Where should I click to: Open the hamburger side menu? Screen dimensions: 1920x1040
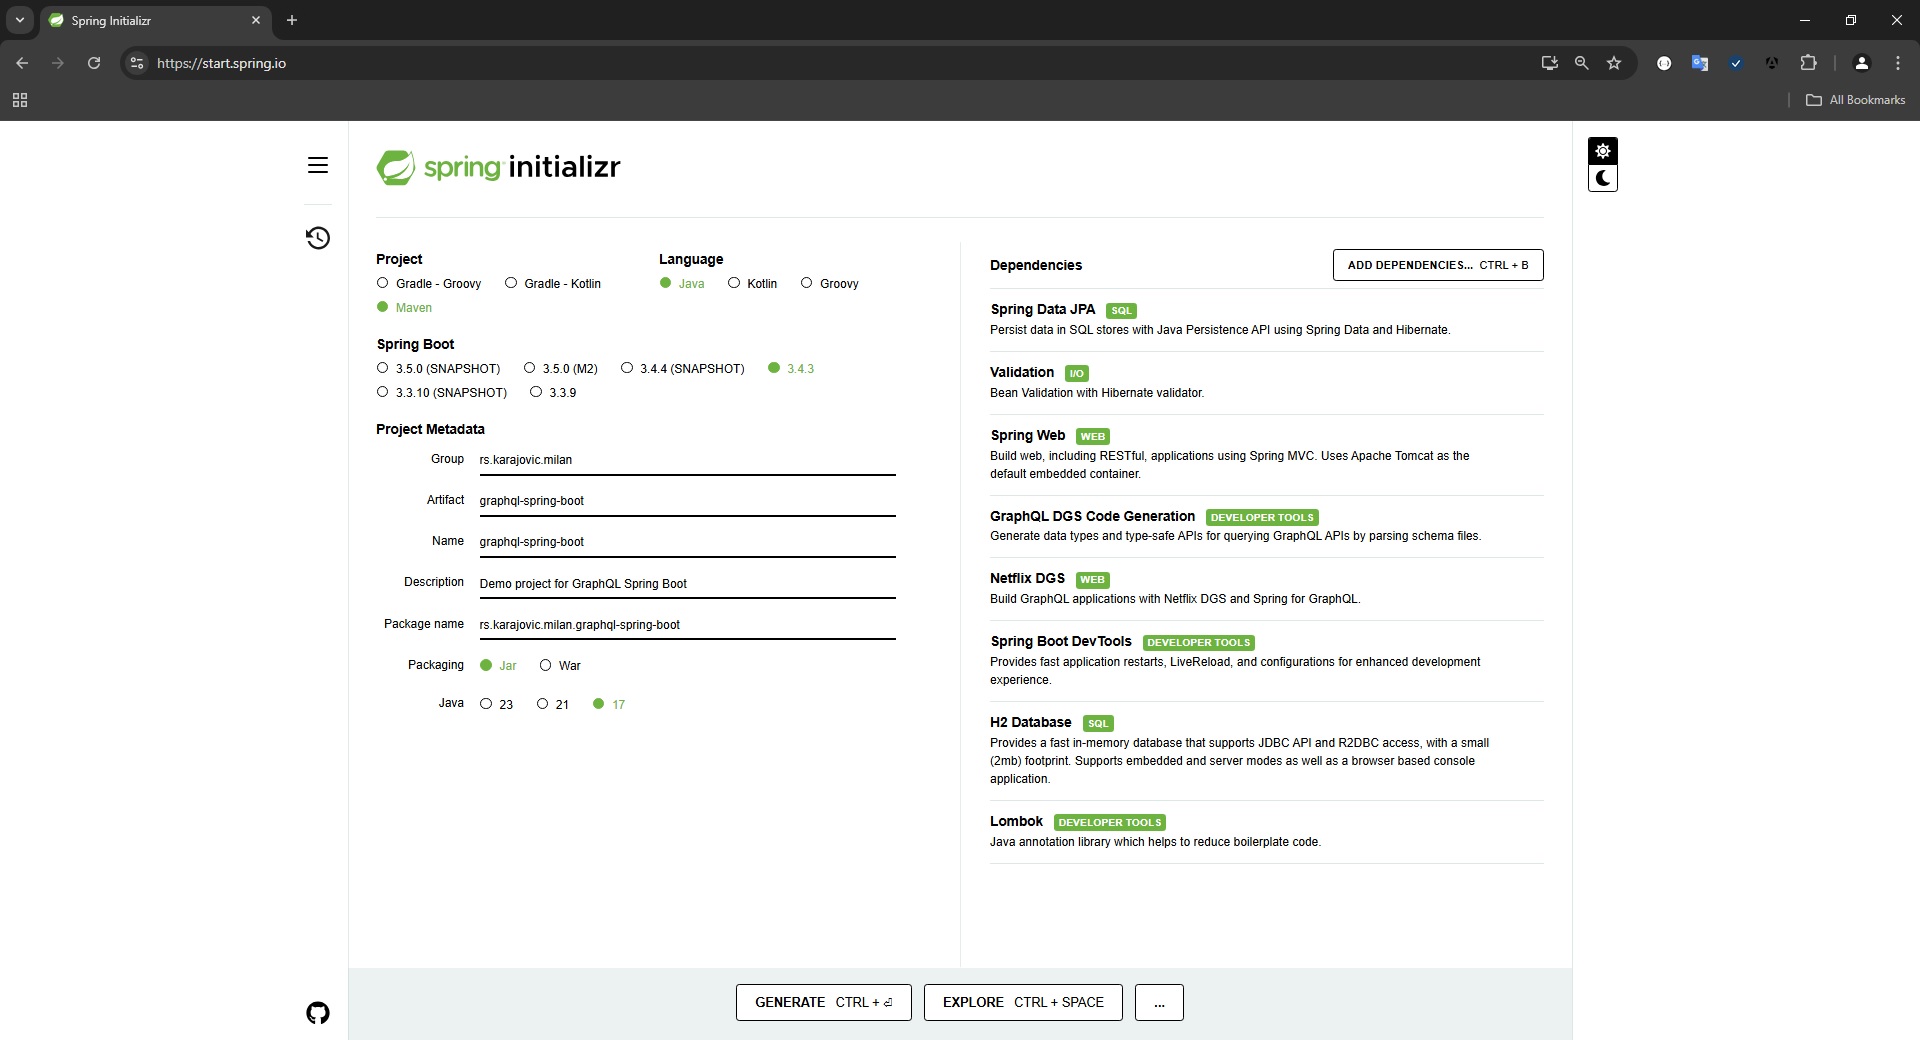[318, 165]
